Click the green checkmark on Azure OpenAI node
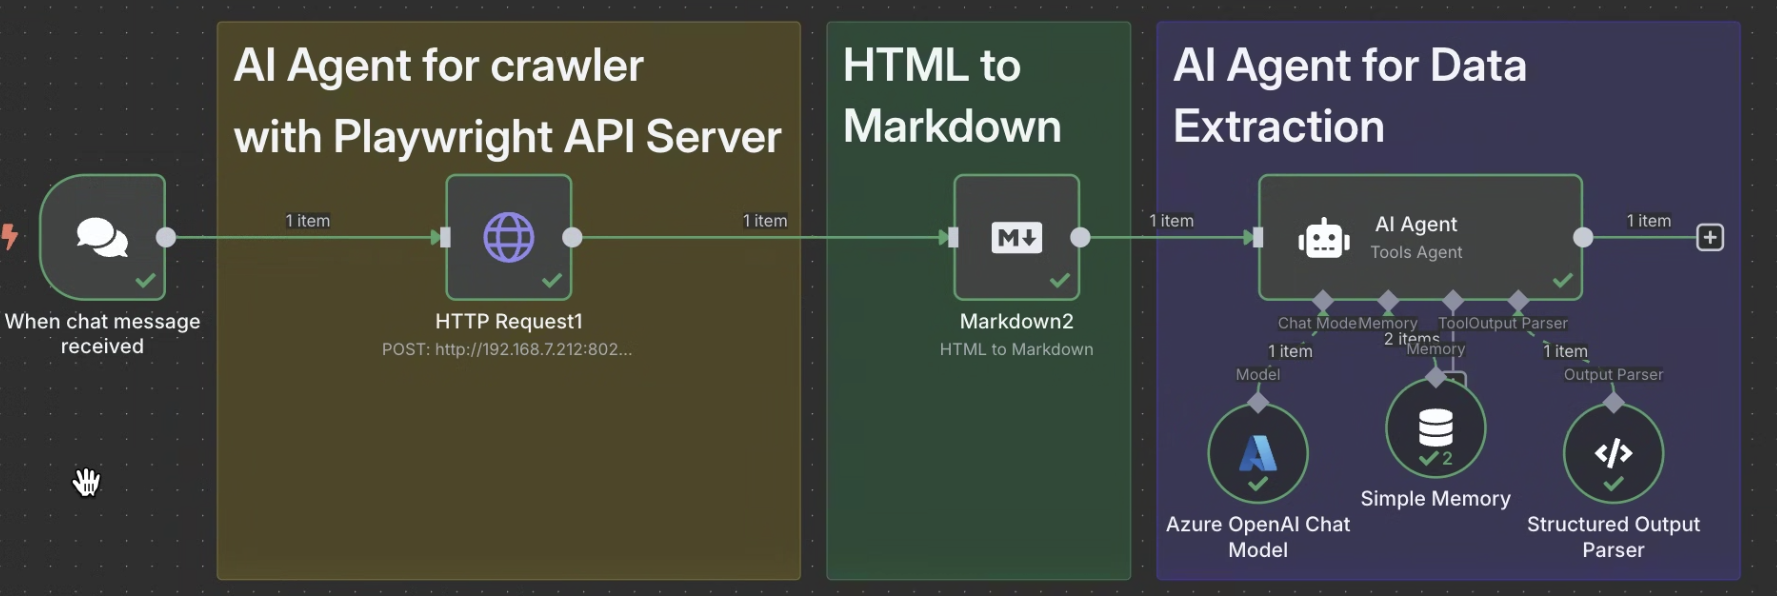The height and width of the screenshot is (596, 1777). point(1258,484)
